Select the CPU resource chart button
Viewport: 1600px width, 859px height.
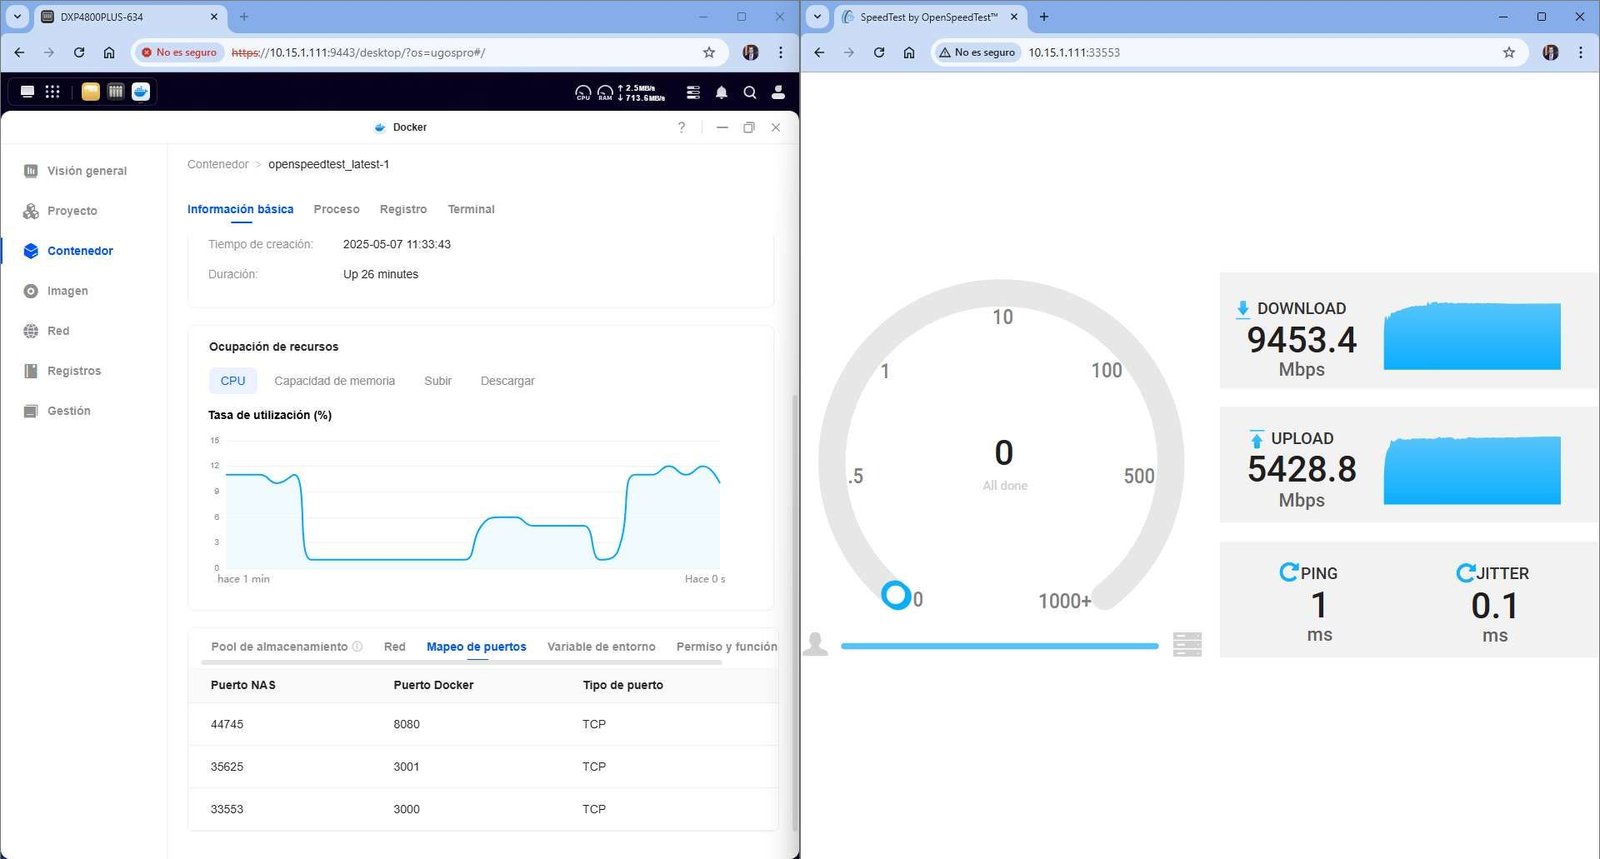[233, 381]
